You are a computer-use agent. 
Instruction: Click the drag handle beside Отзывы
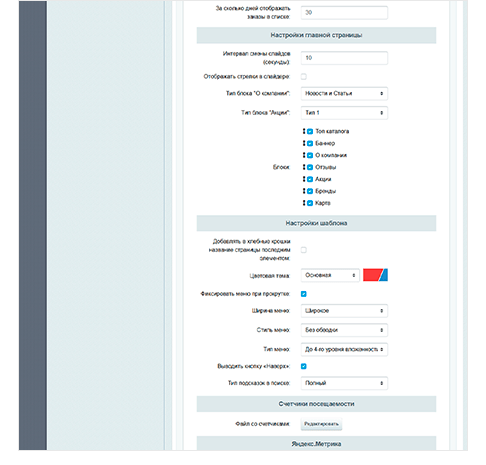(x=304, y=167)
